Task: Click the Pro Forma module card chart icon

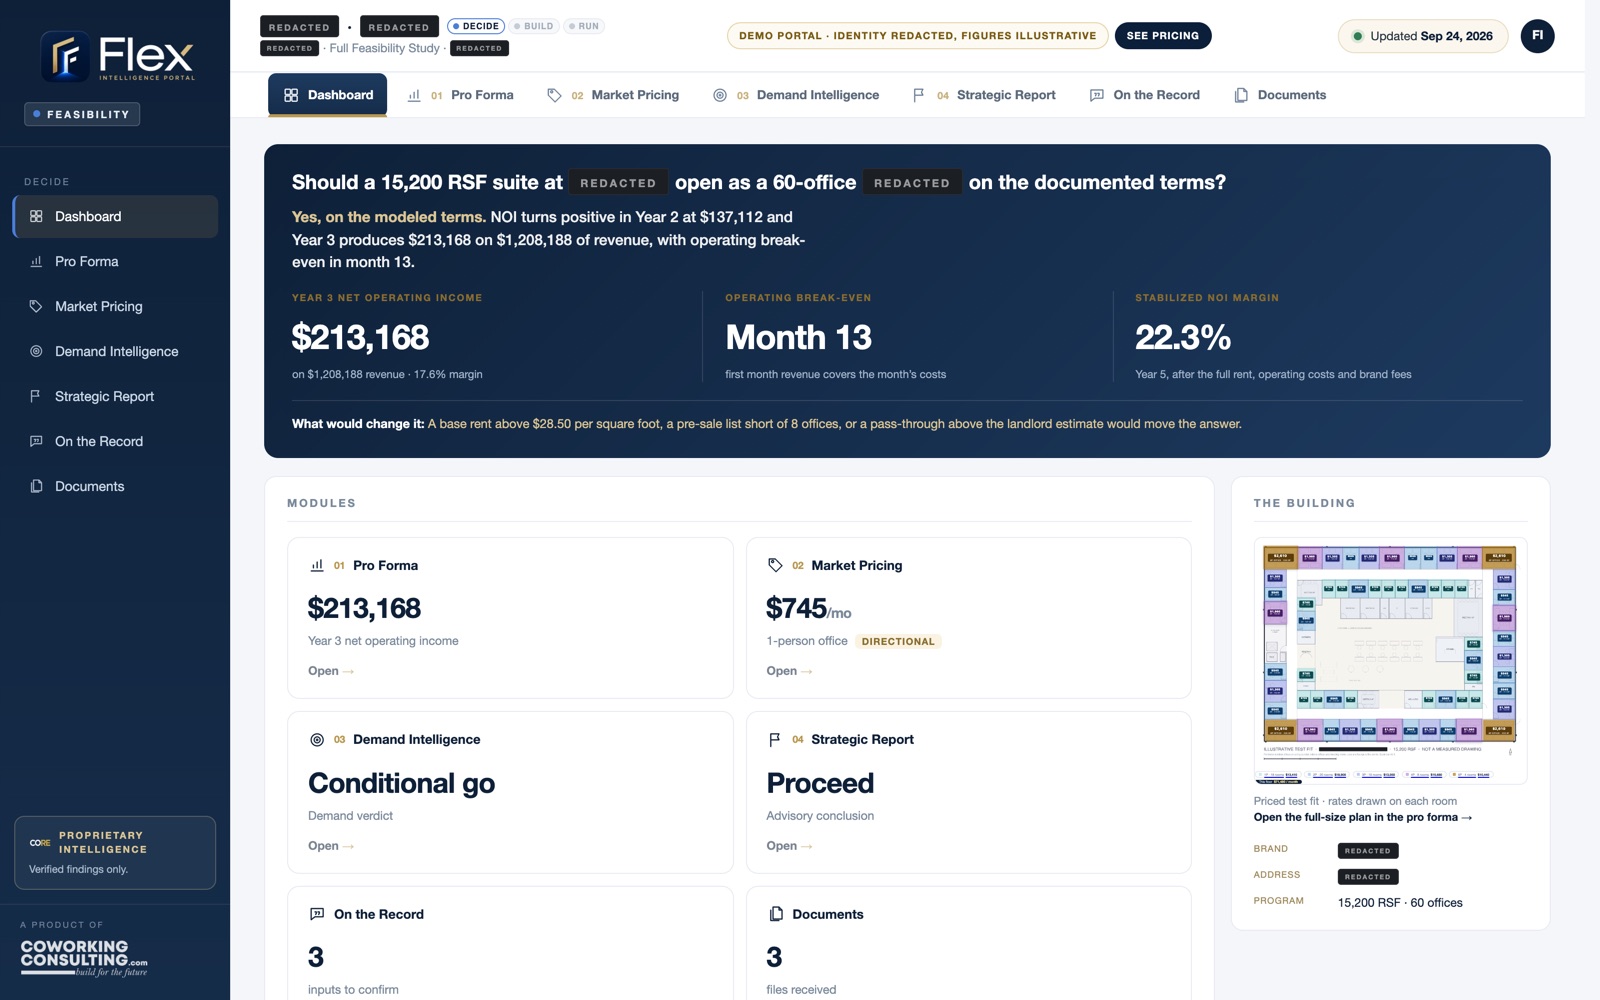Action: [317, 565]
